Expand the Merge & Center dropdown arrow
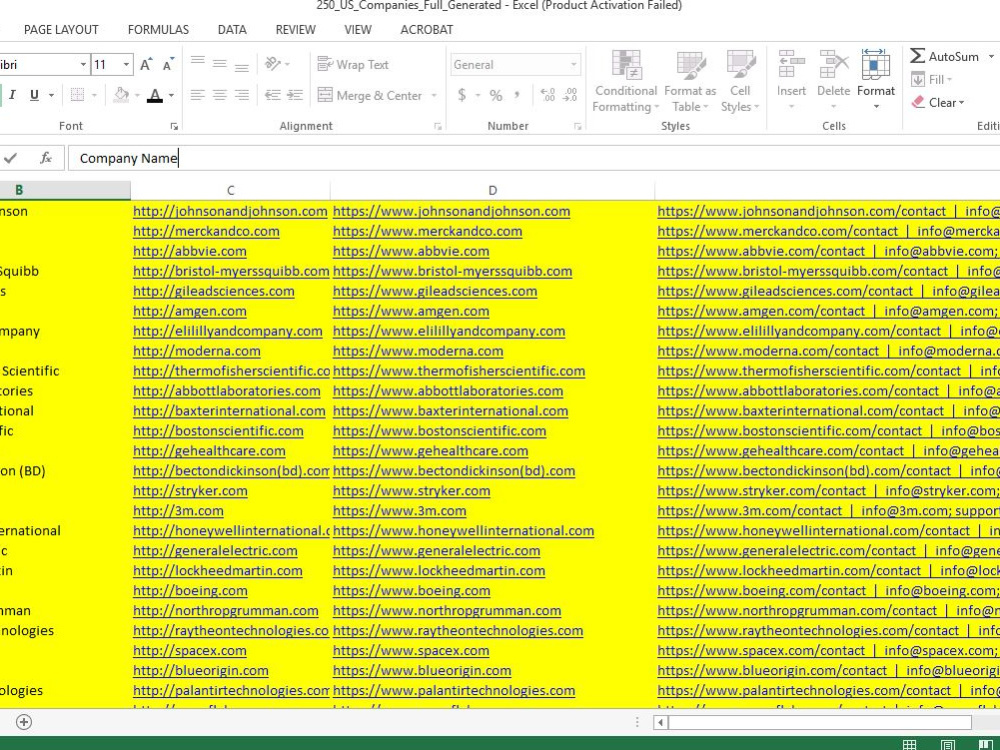 [434, 96]
